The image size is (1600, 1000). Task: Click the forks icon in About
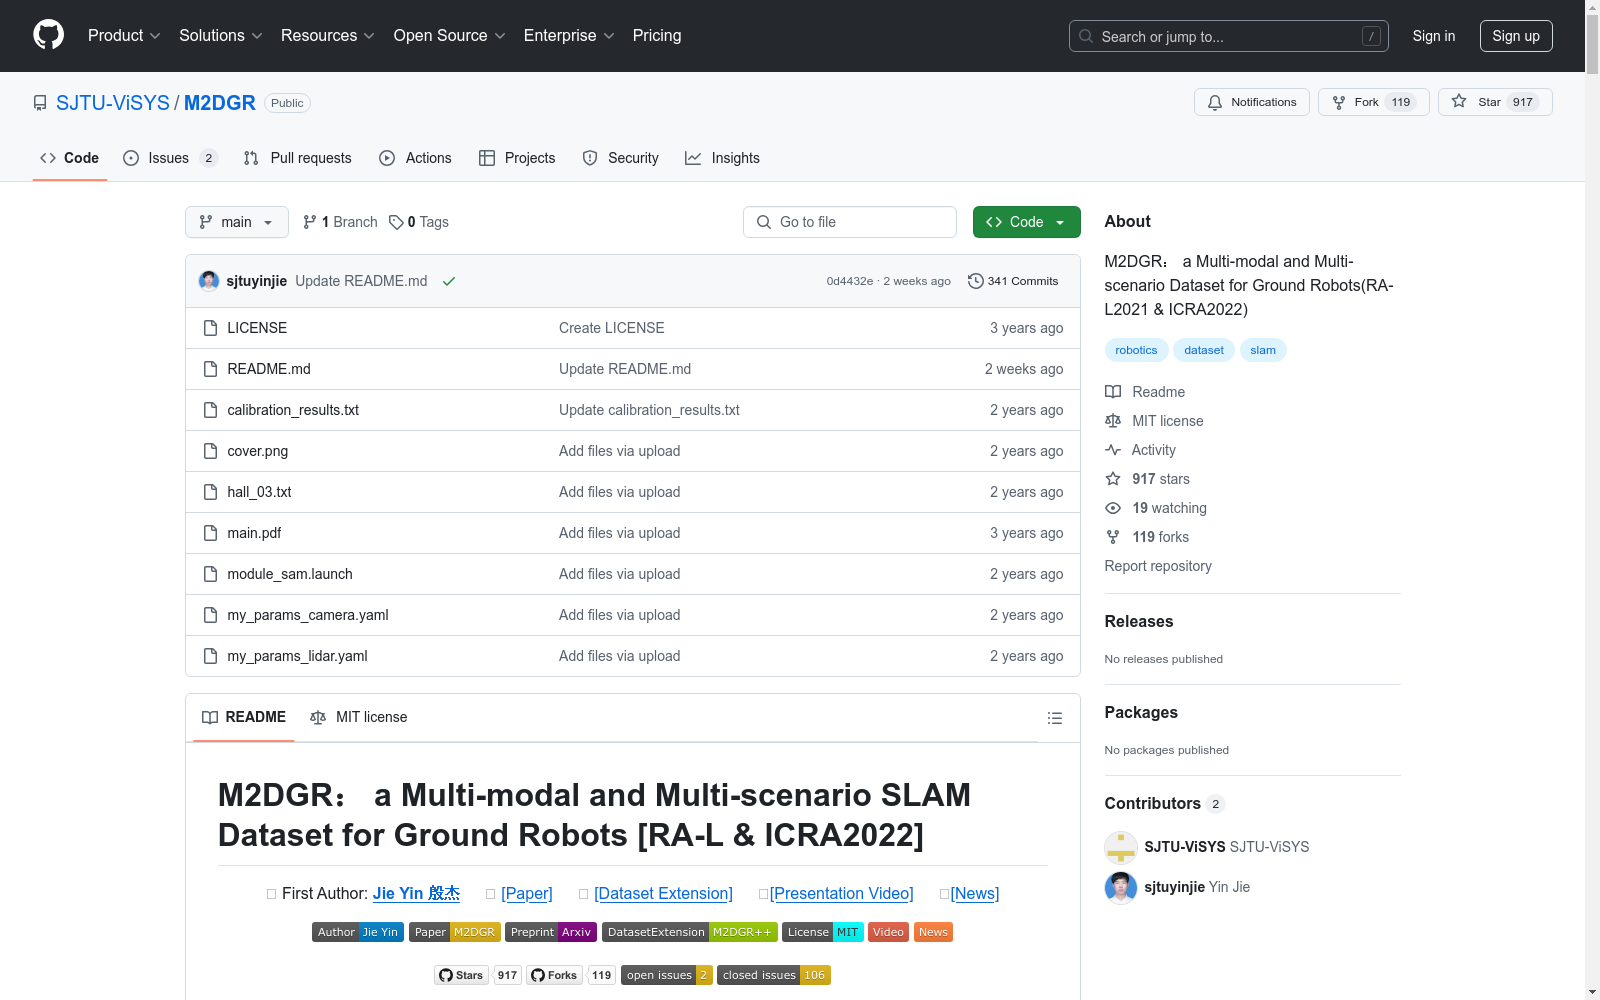tap(1113, 537)
